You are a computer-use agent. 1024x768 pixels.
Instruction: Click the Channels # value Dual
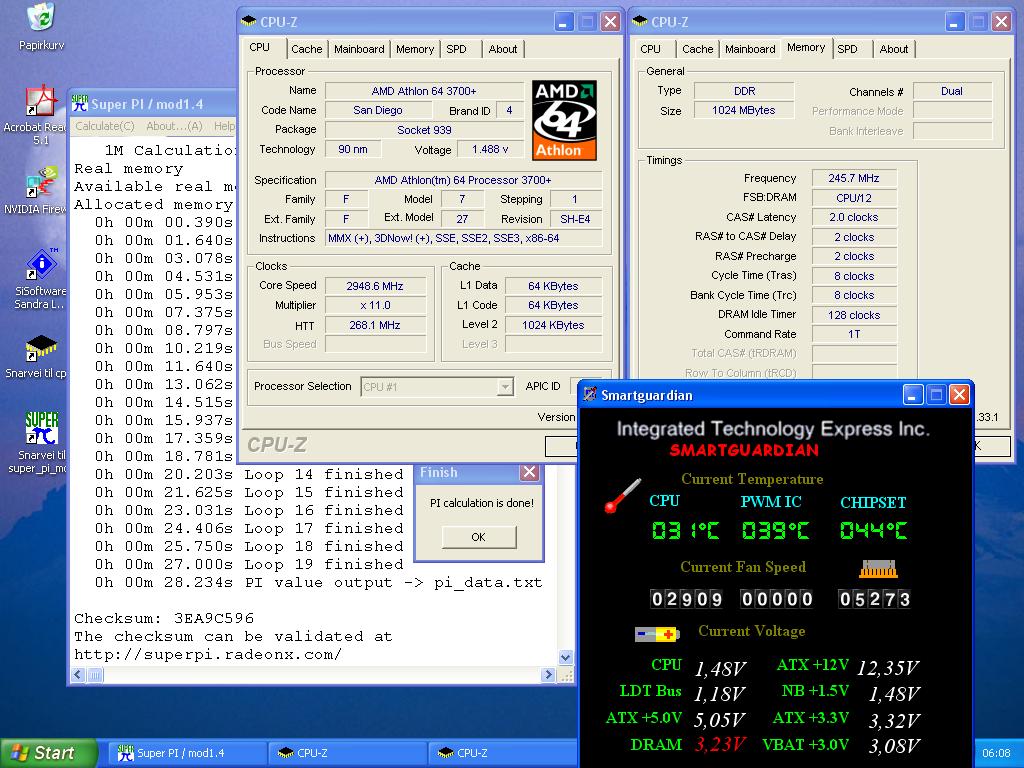[x=952, y=91]
